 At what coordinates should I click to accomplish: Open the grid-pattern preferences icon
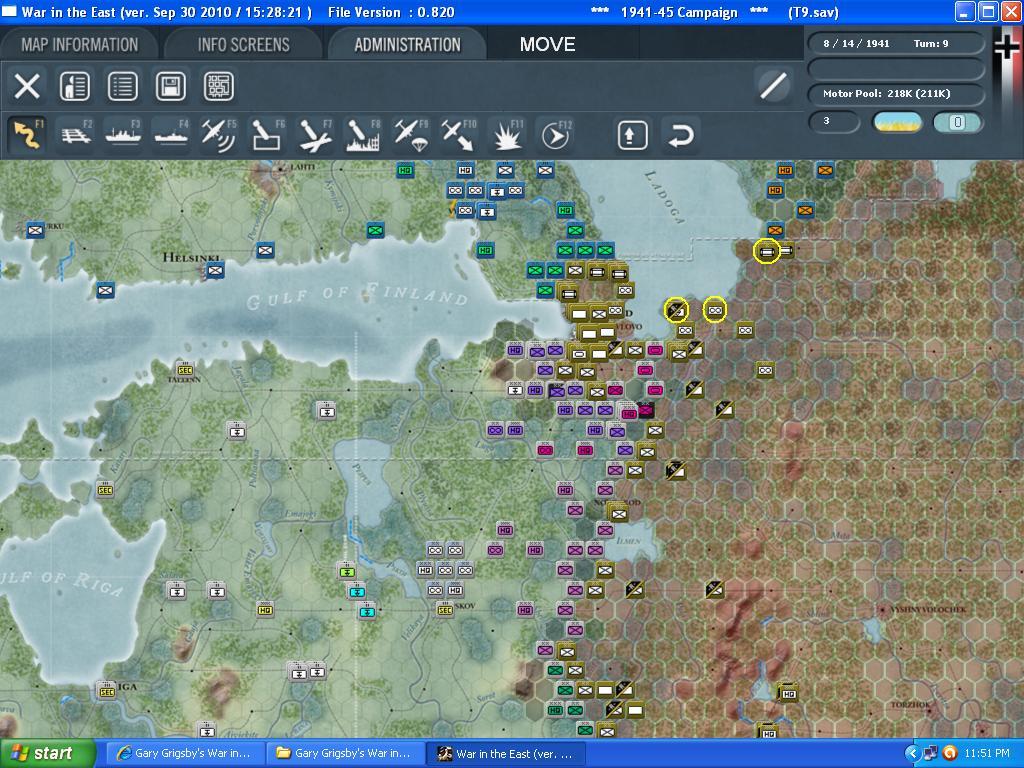click(x=218, y=86)
